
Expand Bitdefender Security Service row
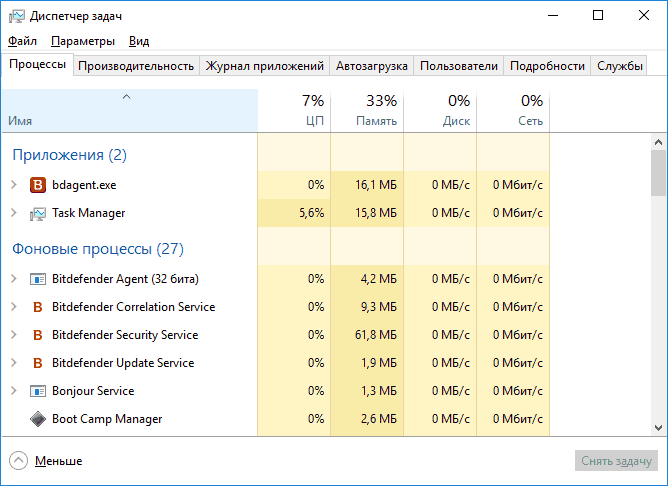pyautogui.click(x=14, y=335)
